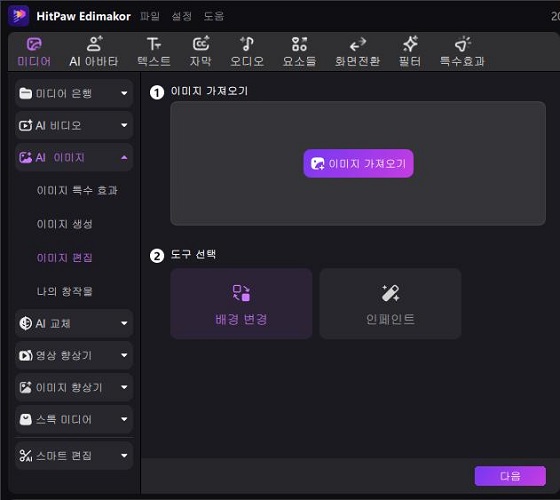Expand the AI 비디오 dropdown arrow

124,125
